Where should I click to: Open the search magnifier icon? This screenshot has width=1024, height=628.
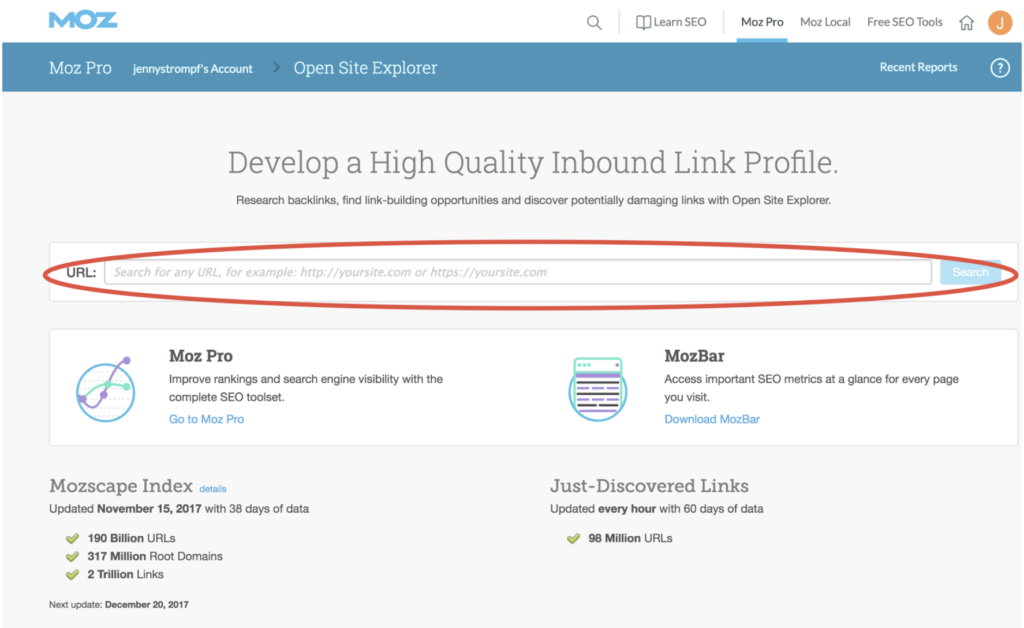click(594, 22)
